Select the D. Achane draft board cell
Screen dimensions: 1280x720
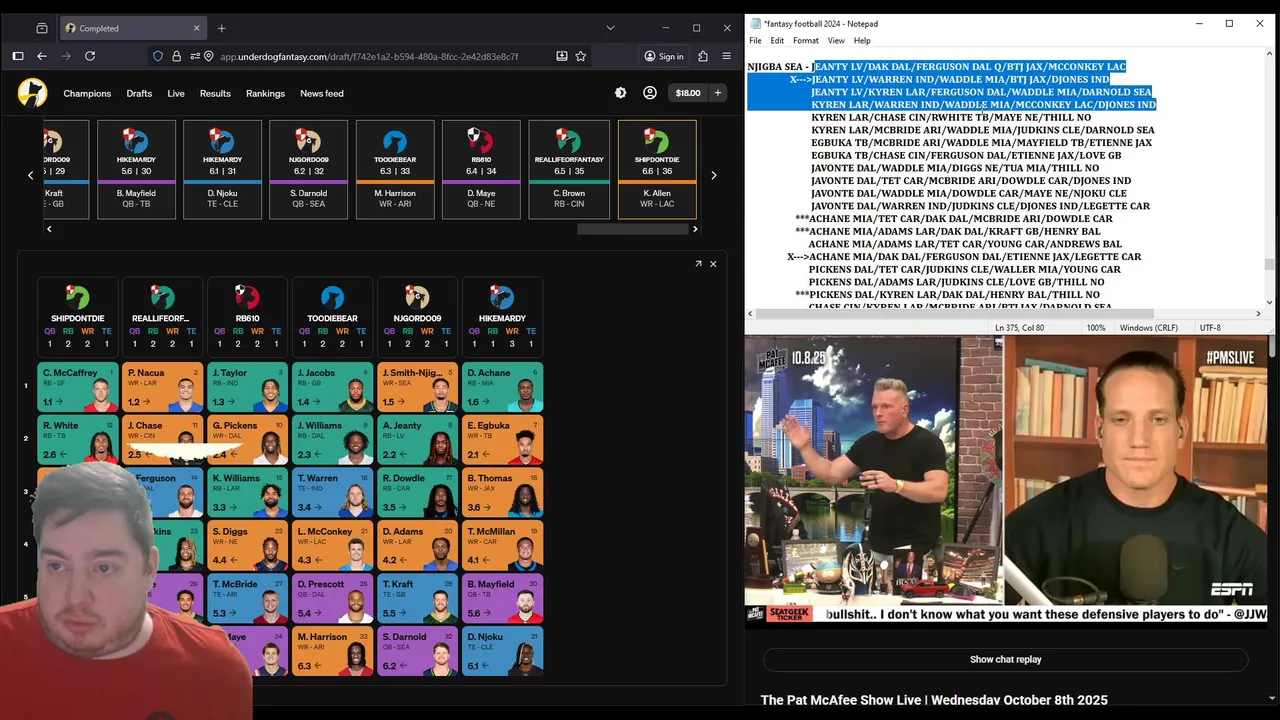pos(502,387)
